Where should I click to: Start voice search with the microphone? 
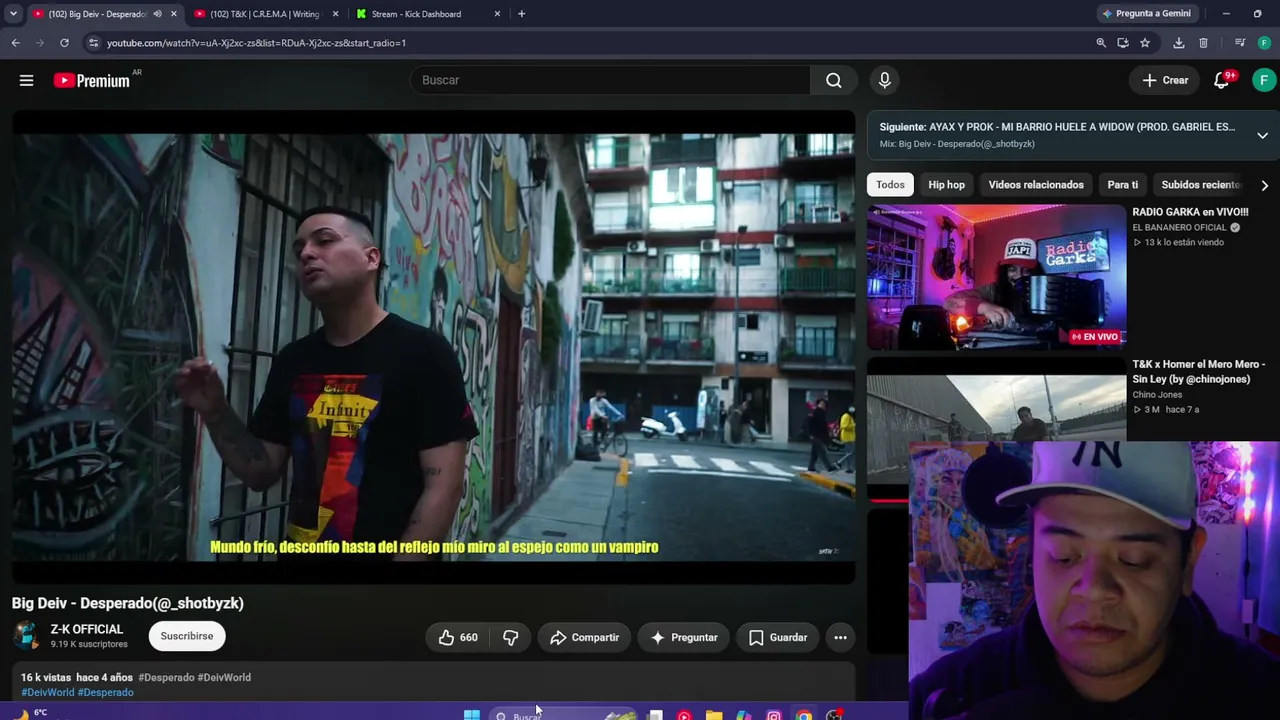[884, 80]
